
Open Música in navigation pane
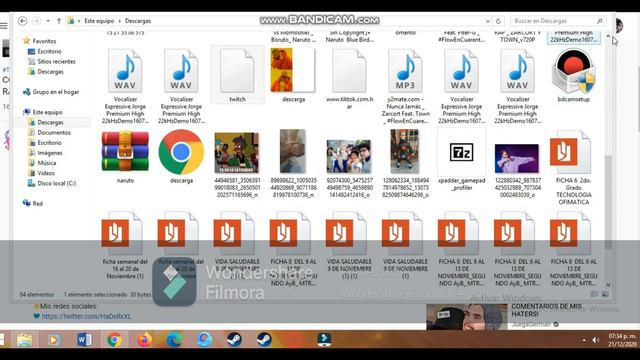(x=47, y=163)
